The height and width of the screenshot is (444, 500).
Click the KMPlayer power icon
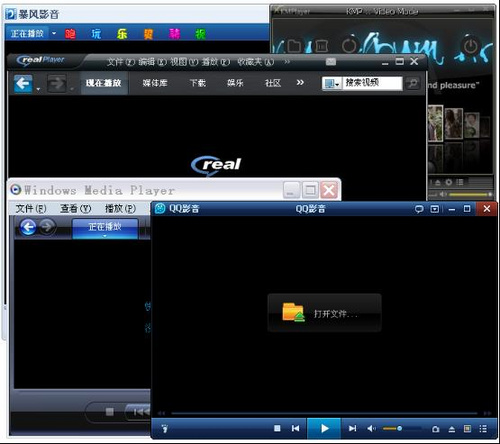click(471, 46)
